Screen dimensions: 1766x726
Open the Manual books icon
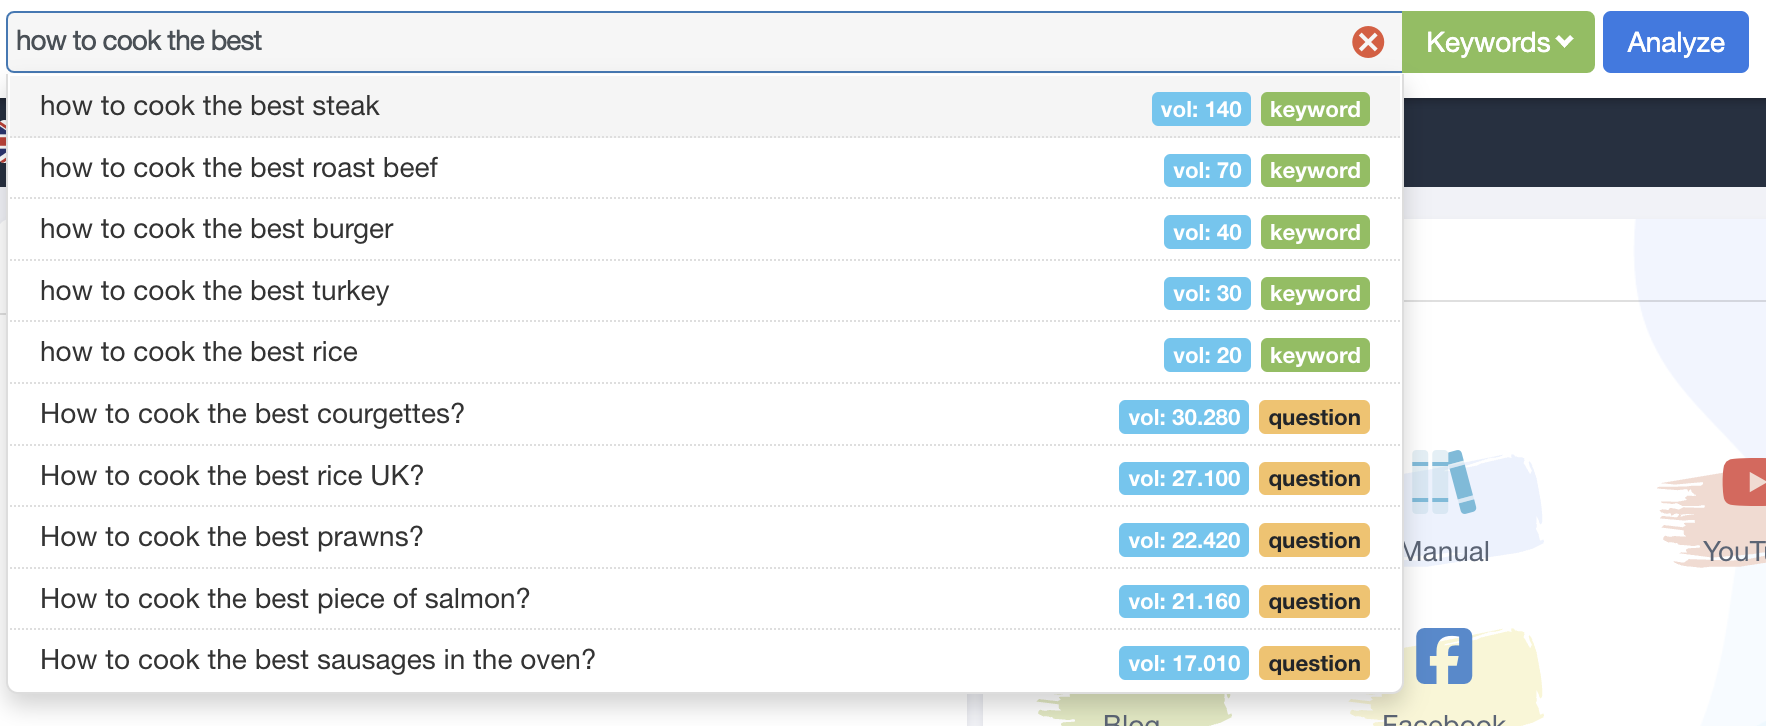[1443, 482]
